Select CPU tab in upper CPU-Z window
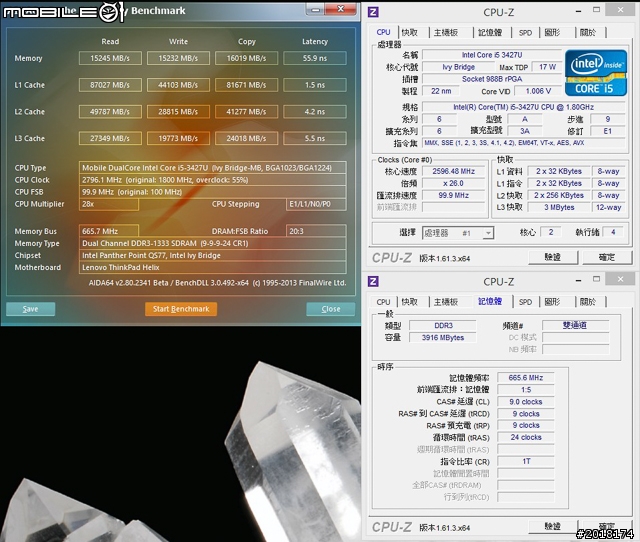The image size is (640, 542). [383, 32]
